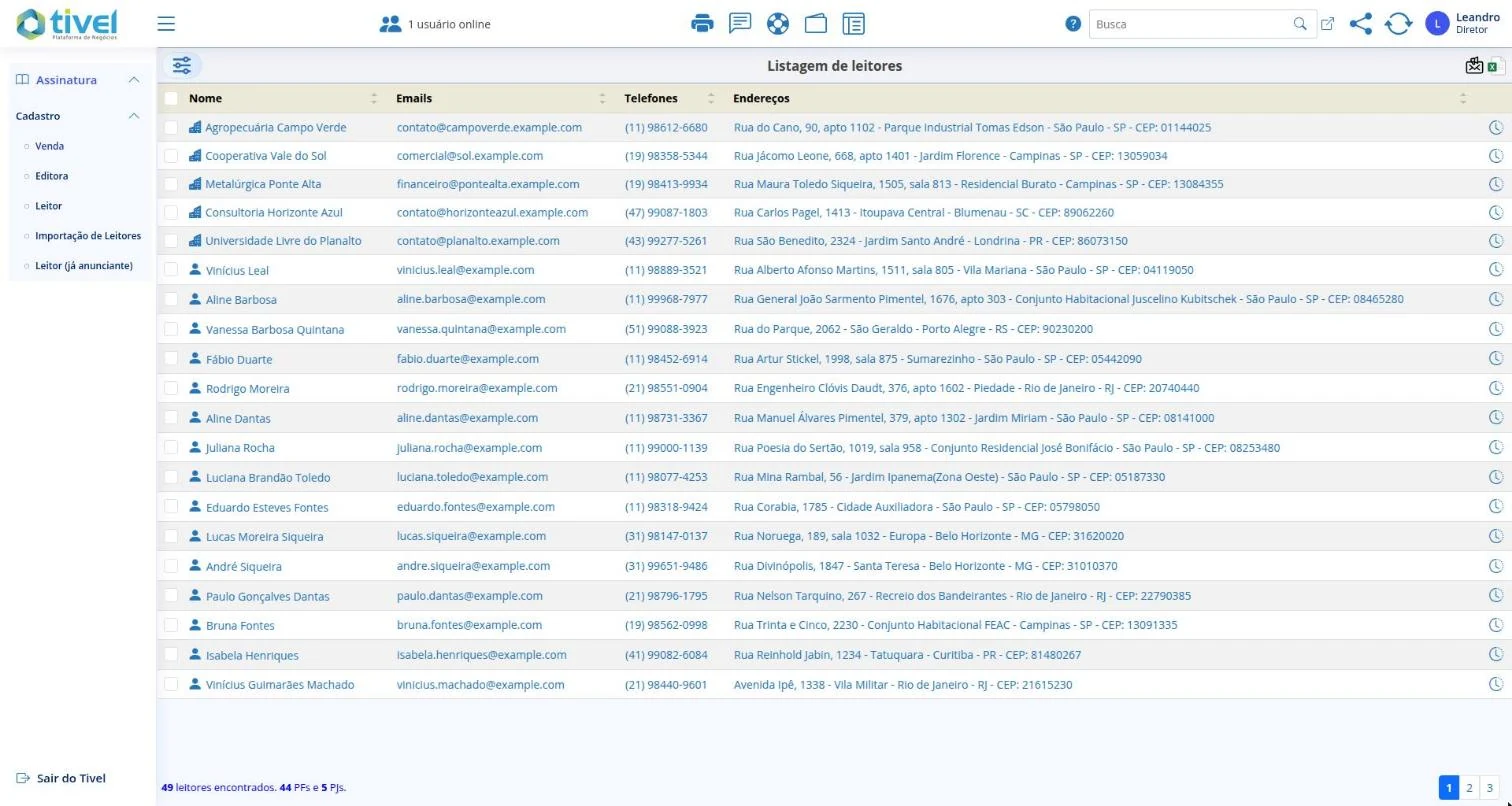Screen dimensions: 1512x806
Task: Click the lifebuoy support icon
Action: coord(778,24)
